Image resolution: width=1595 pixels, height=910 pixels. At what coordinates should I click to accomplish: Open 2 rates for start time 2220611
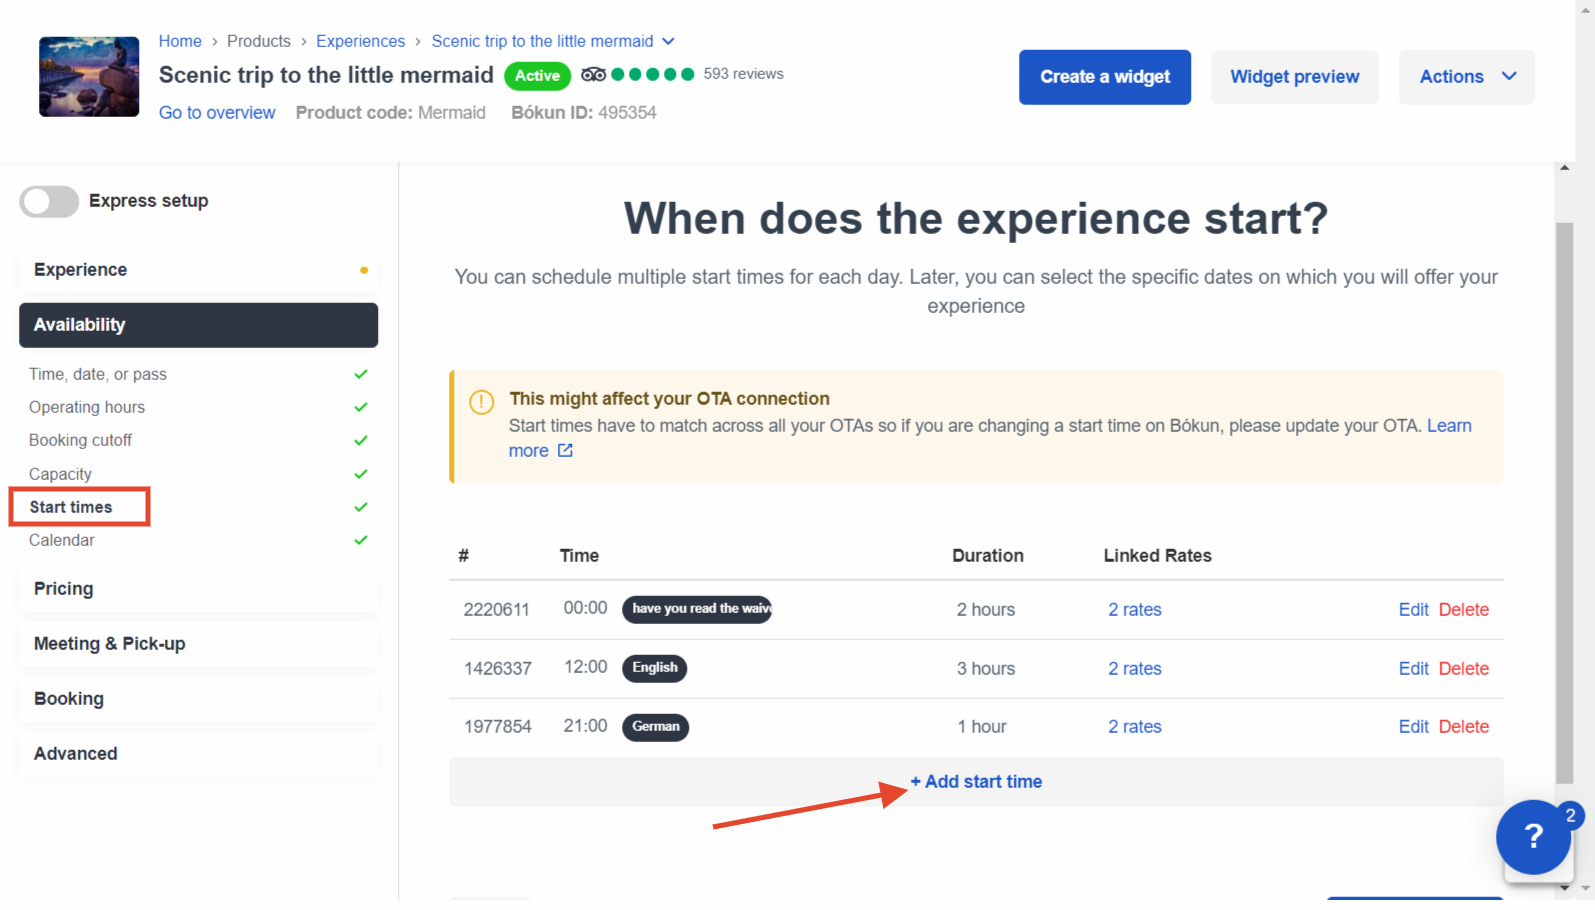tap(1135, 610)
